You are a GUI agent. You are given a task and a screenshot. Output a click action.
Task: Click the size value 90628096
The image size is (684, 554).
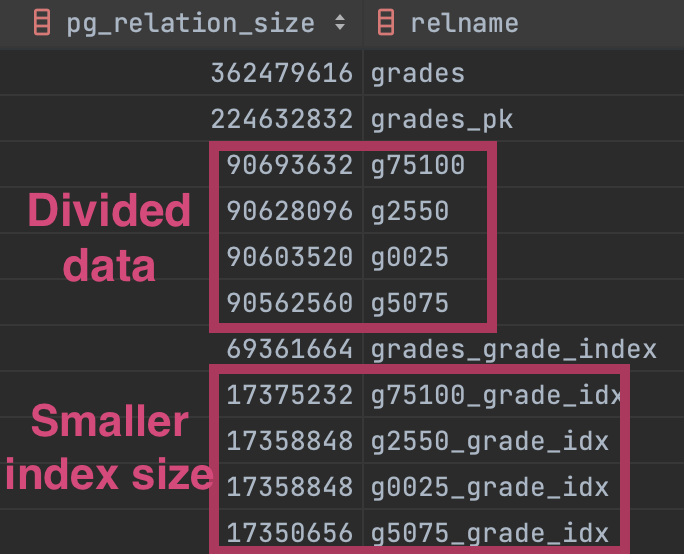point(289,211)
